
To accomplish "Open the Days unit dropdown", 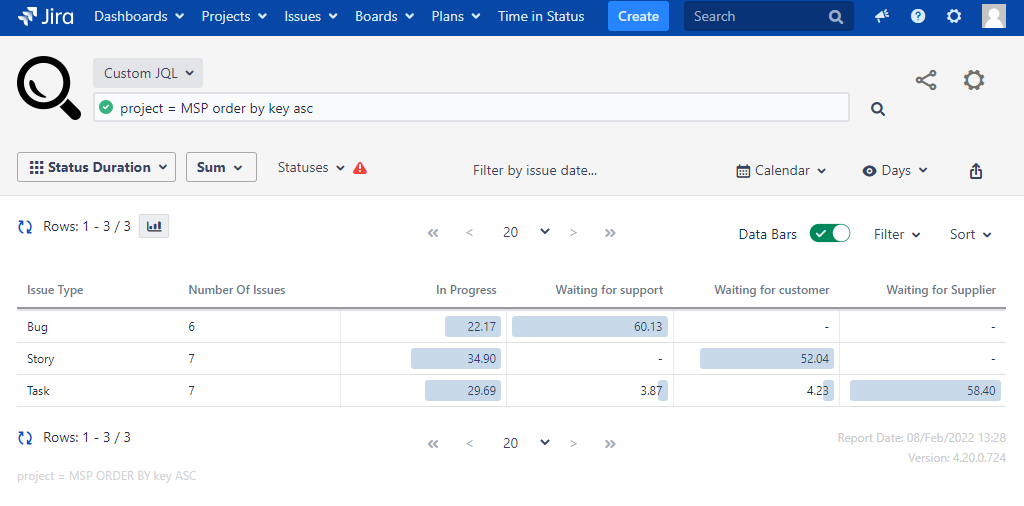I will 895,171.
